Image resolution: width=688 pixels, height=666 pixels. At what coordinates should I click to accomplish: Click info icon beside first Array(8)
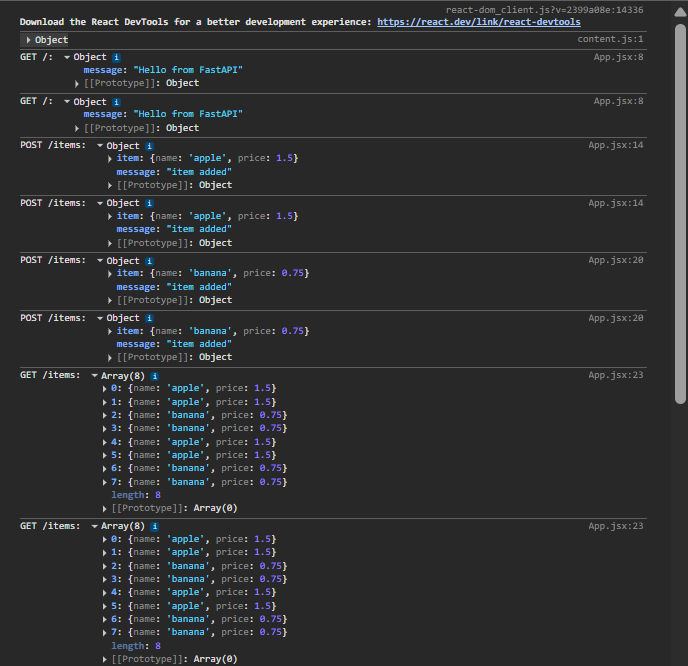154,376
